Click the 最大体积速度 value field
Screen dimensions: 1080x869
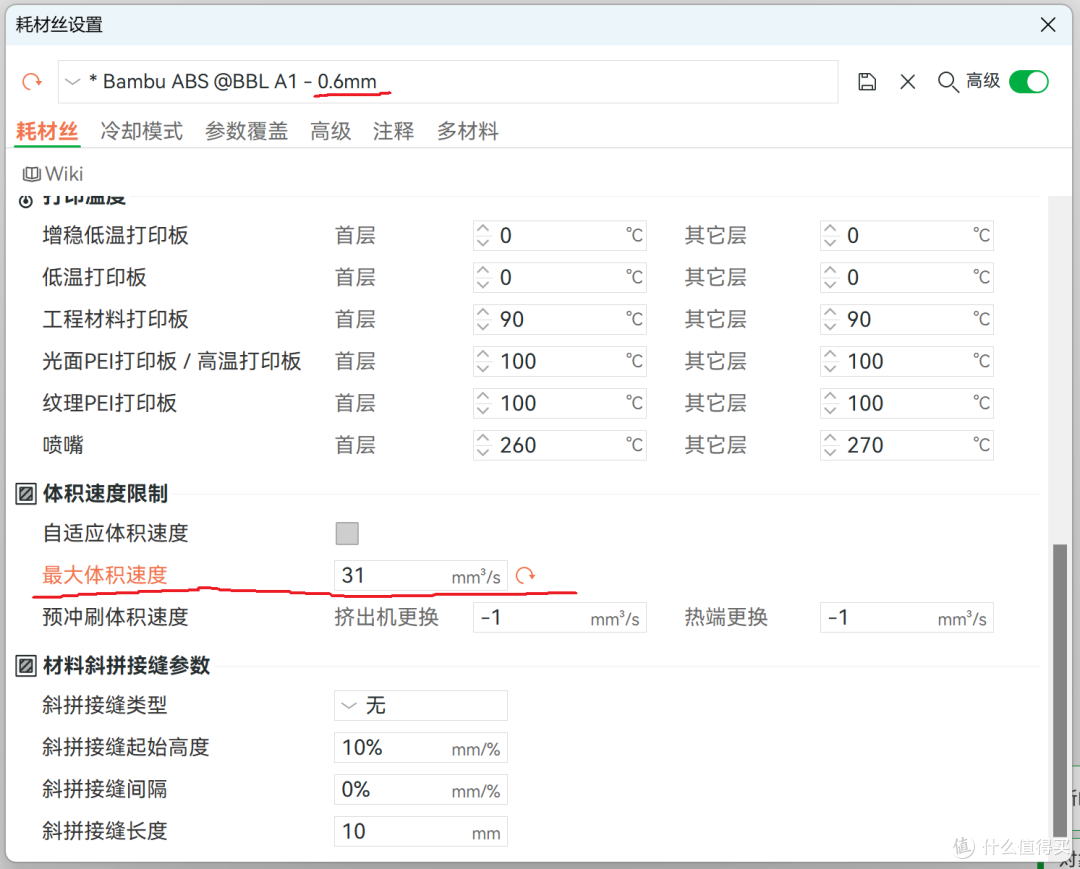[x=421, y=576]
